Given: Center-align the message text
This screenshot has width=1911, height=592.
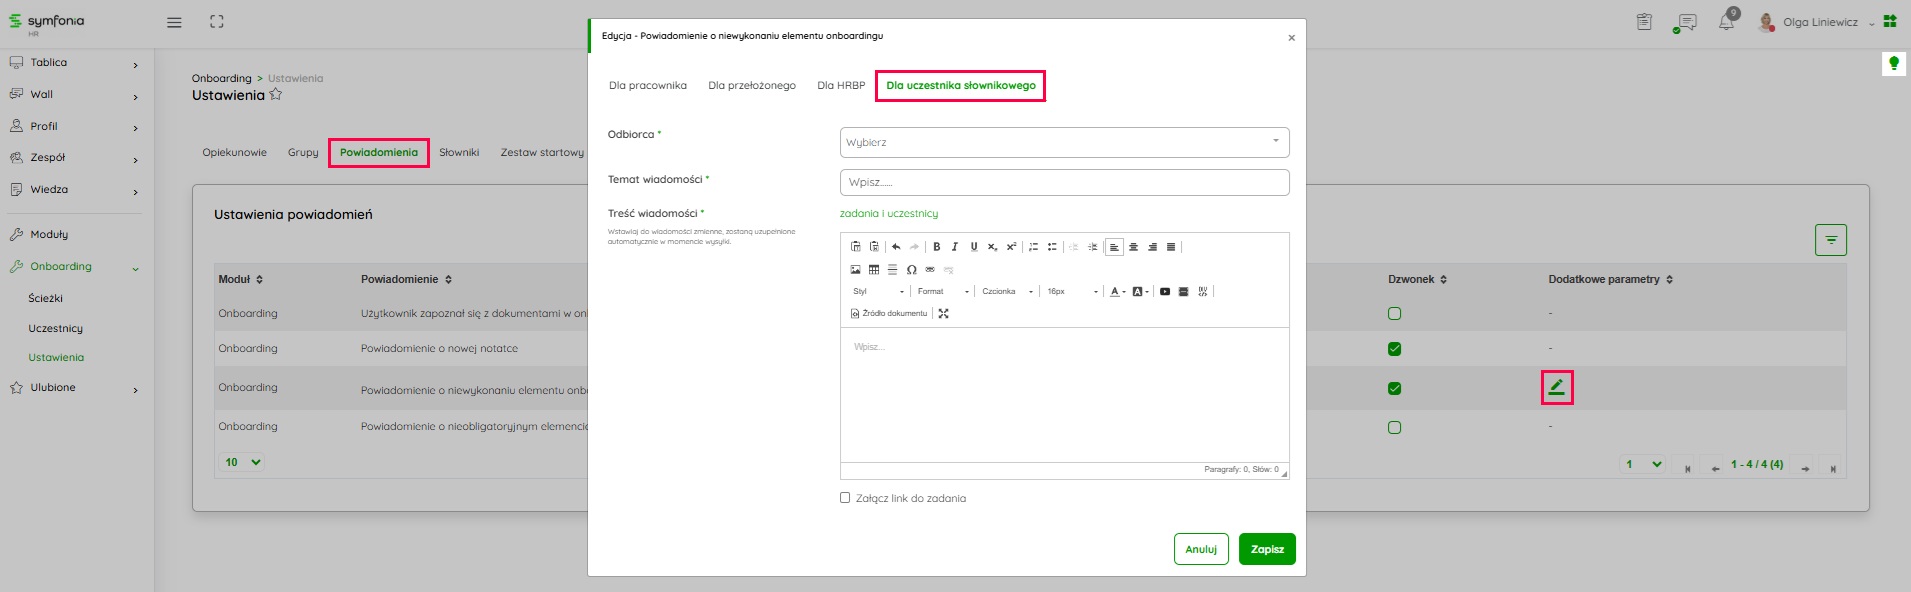Looking at the screenshot, I should (x=1133, y=247).
